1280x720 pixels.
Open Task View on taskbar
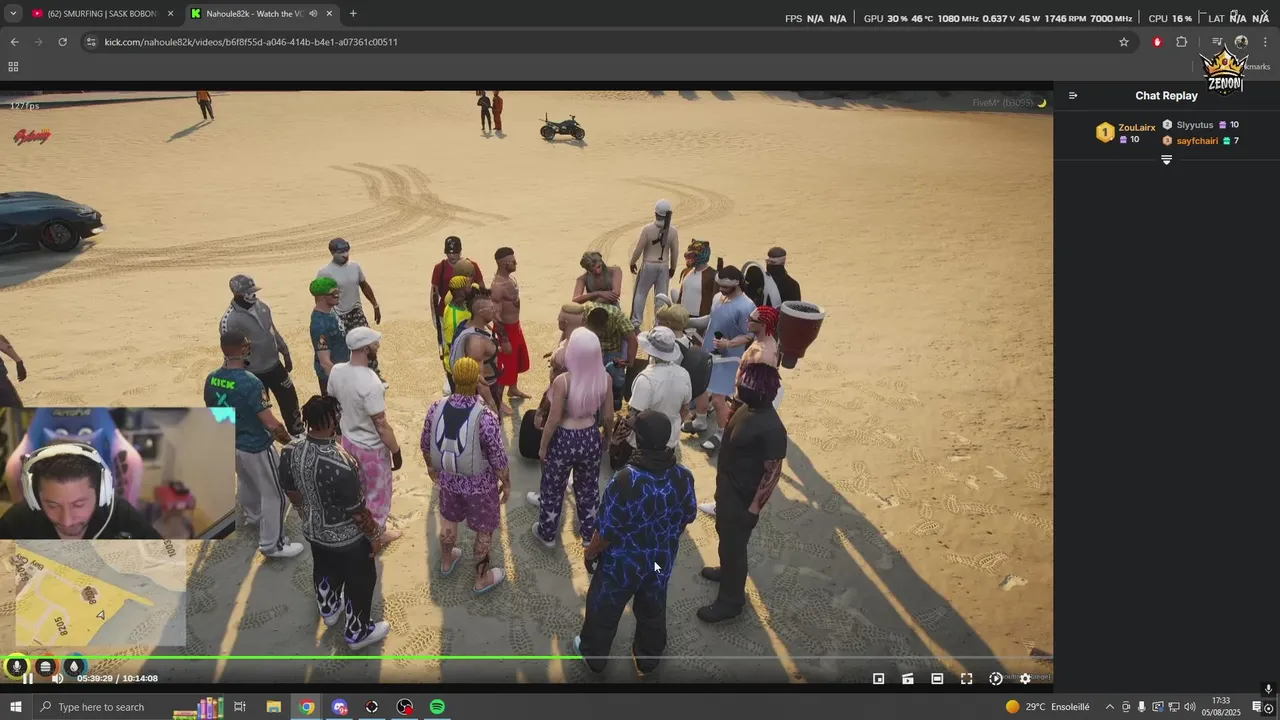(240, 707)
